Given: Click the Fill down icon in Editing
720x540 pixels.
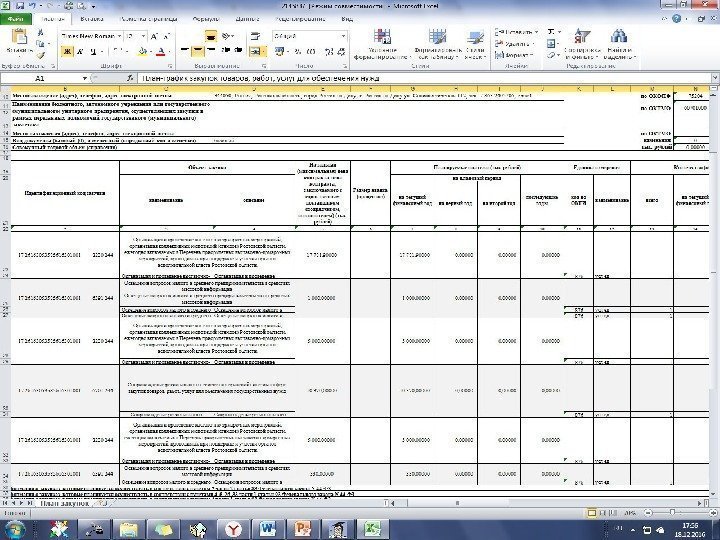Looking at the screenshot, I should coord(551,44).
